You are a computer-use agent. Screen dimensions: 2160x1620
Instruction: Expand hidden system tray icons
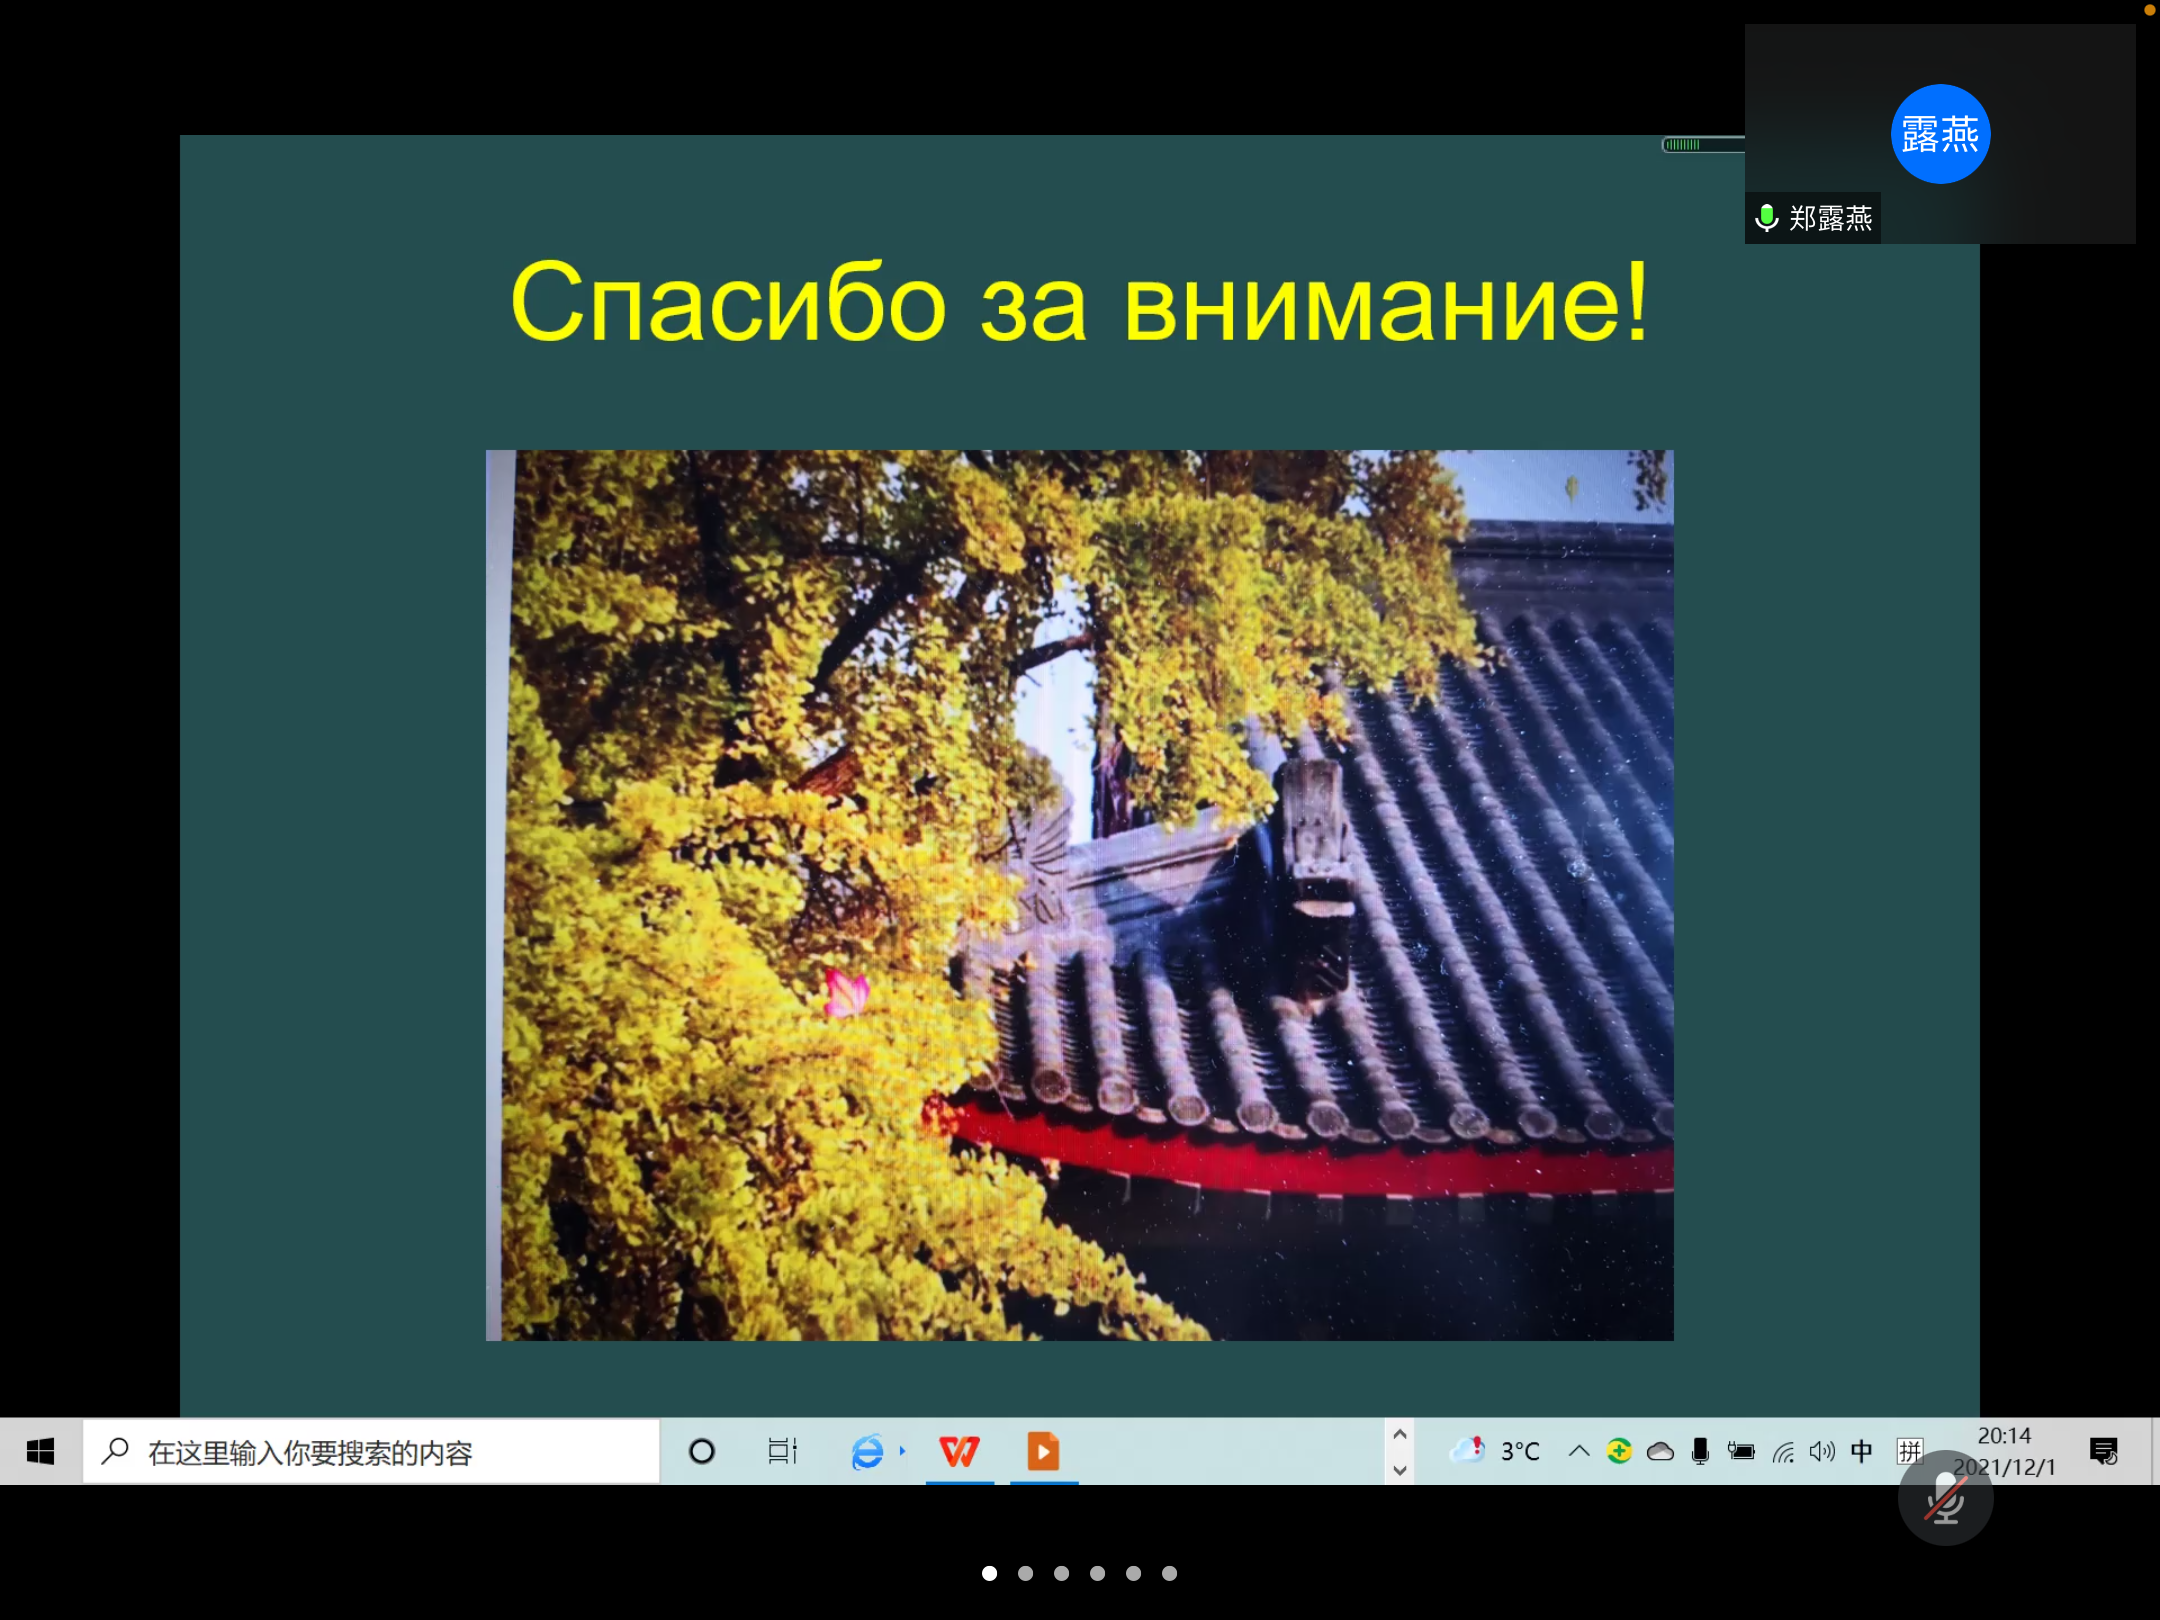coord(1579,1451)
